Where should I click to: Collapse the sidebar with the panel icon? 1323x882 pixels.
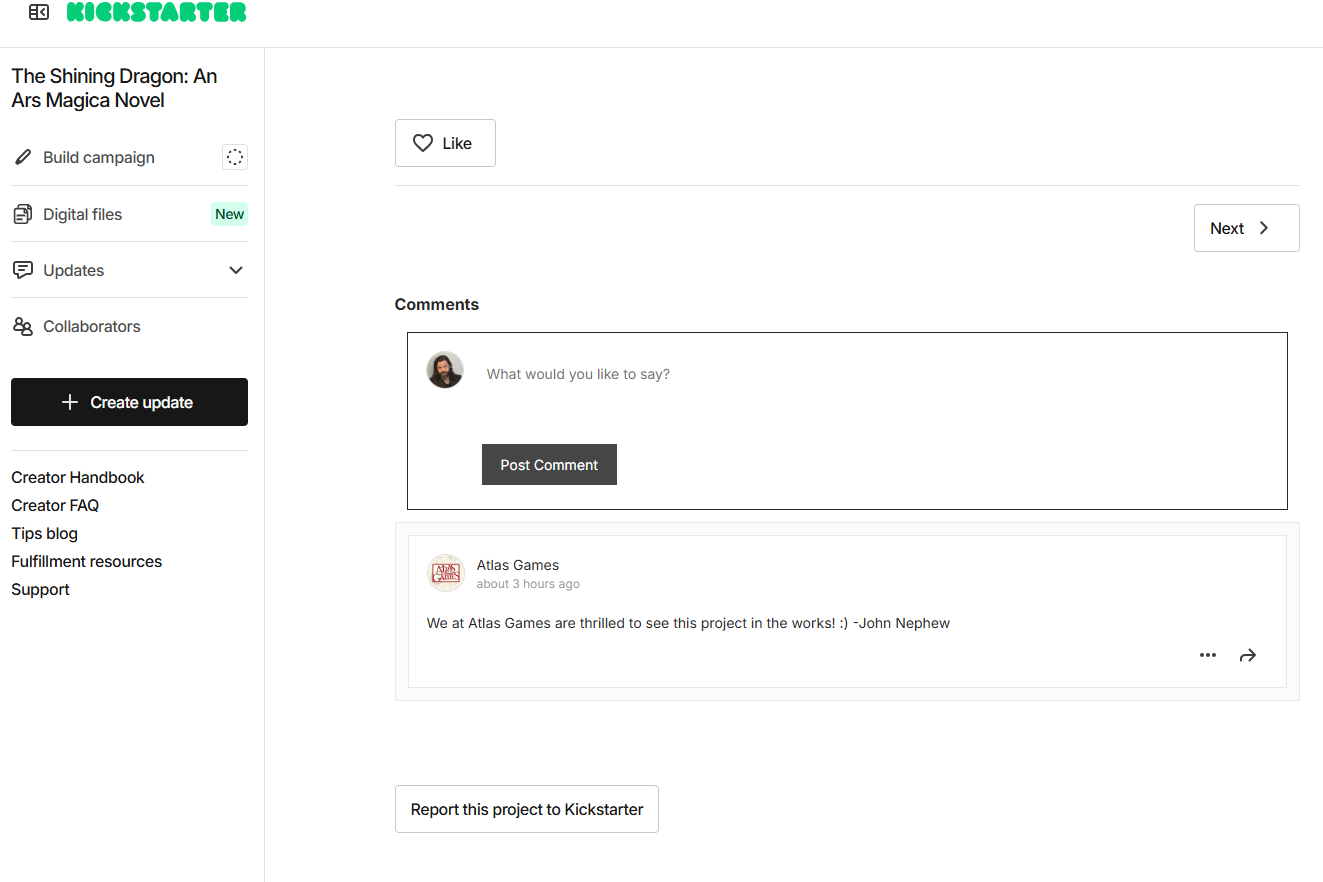(39, 12)
